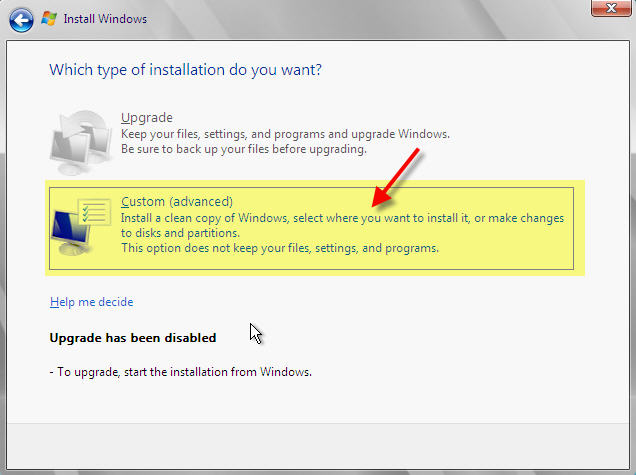Go back with the blue arrow button
636x475 pixels.
click(21, 19)
